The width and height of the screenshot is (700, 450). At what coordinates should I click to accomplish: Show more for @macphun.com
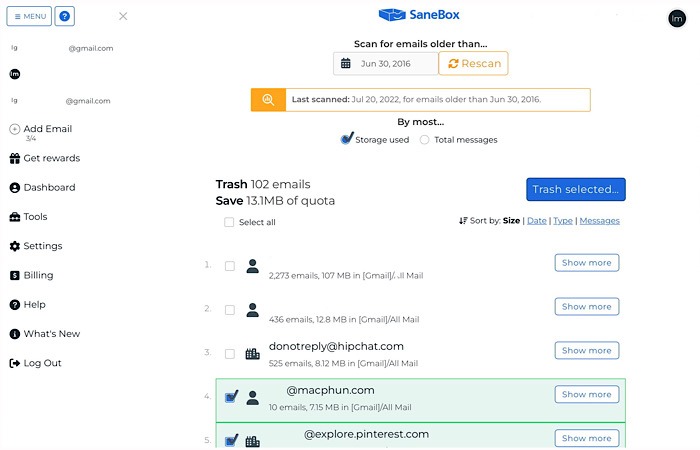587,394
